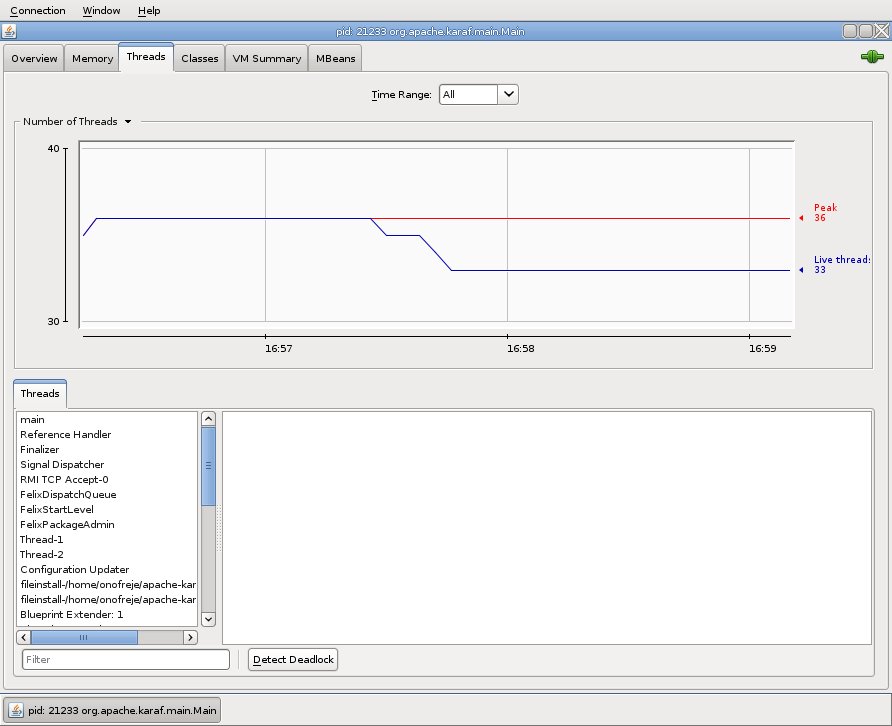Open the Help menu
Image resolution: width=892 pixels, height=726 pixels.
pos(149,10)
